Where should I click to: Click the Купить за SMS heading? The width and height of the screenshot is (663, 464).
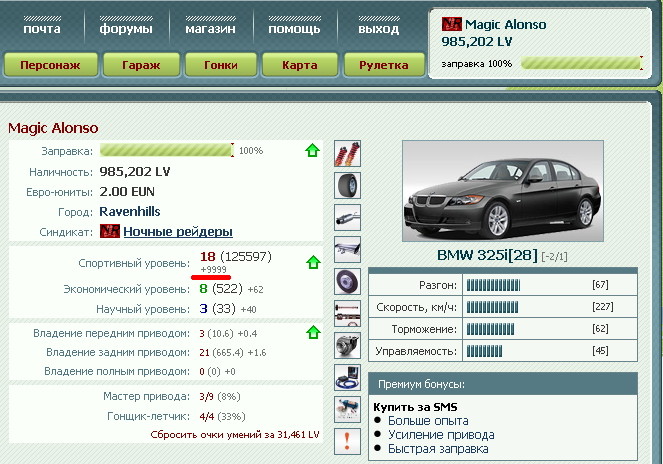click(415, 407)
